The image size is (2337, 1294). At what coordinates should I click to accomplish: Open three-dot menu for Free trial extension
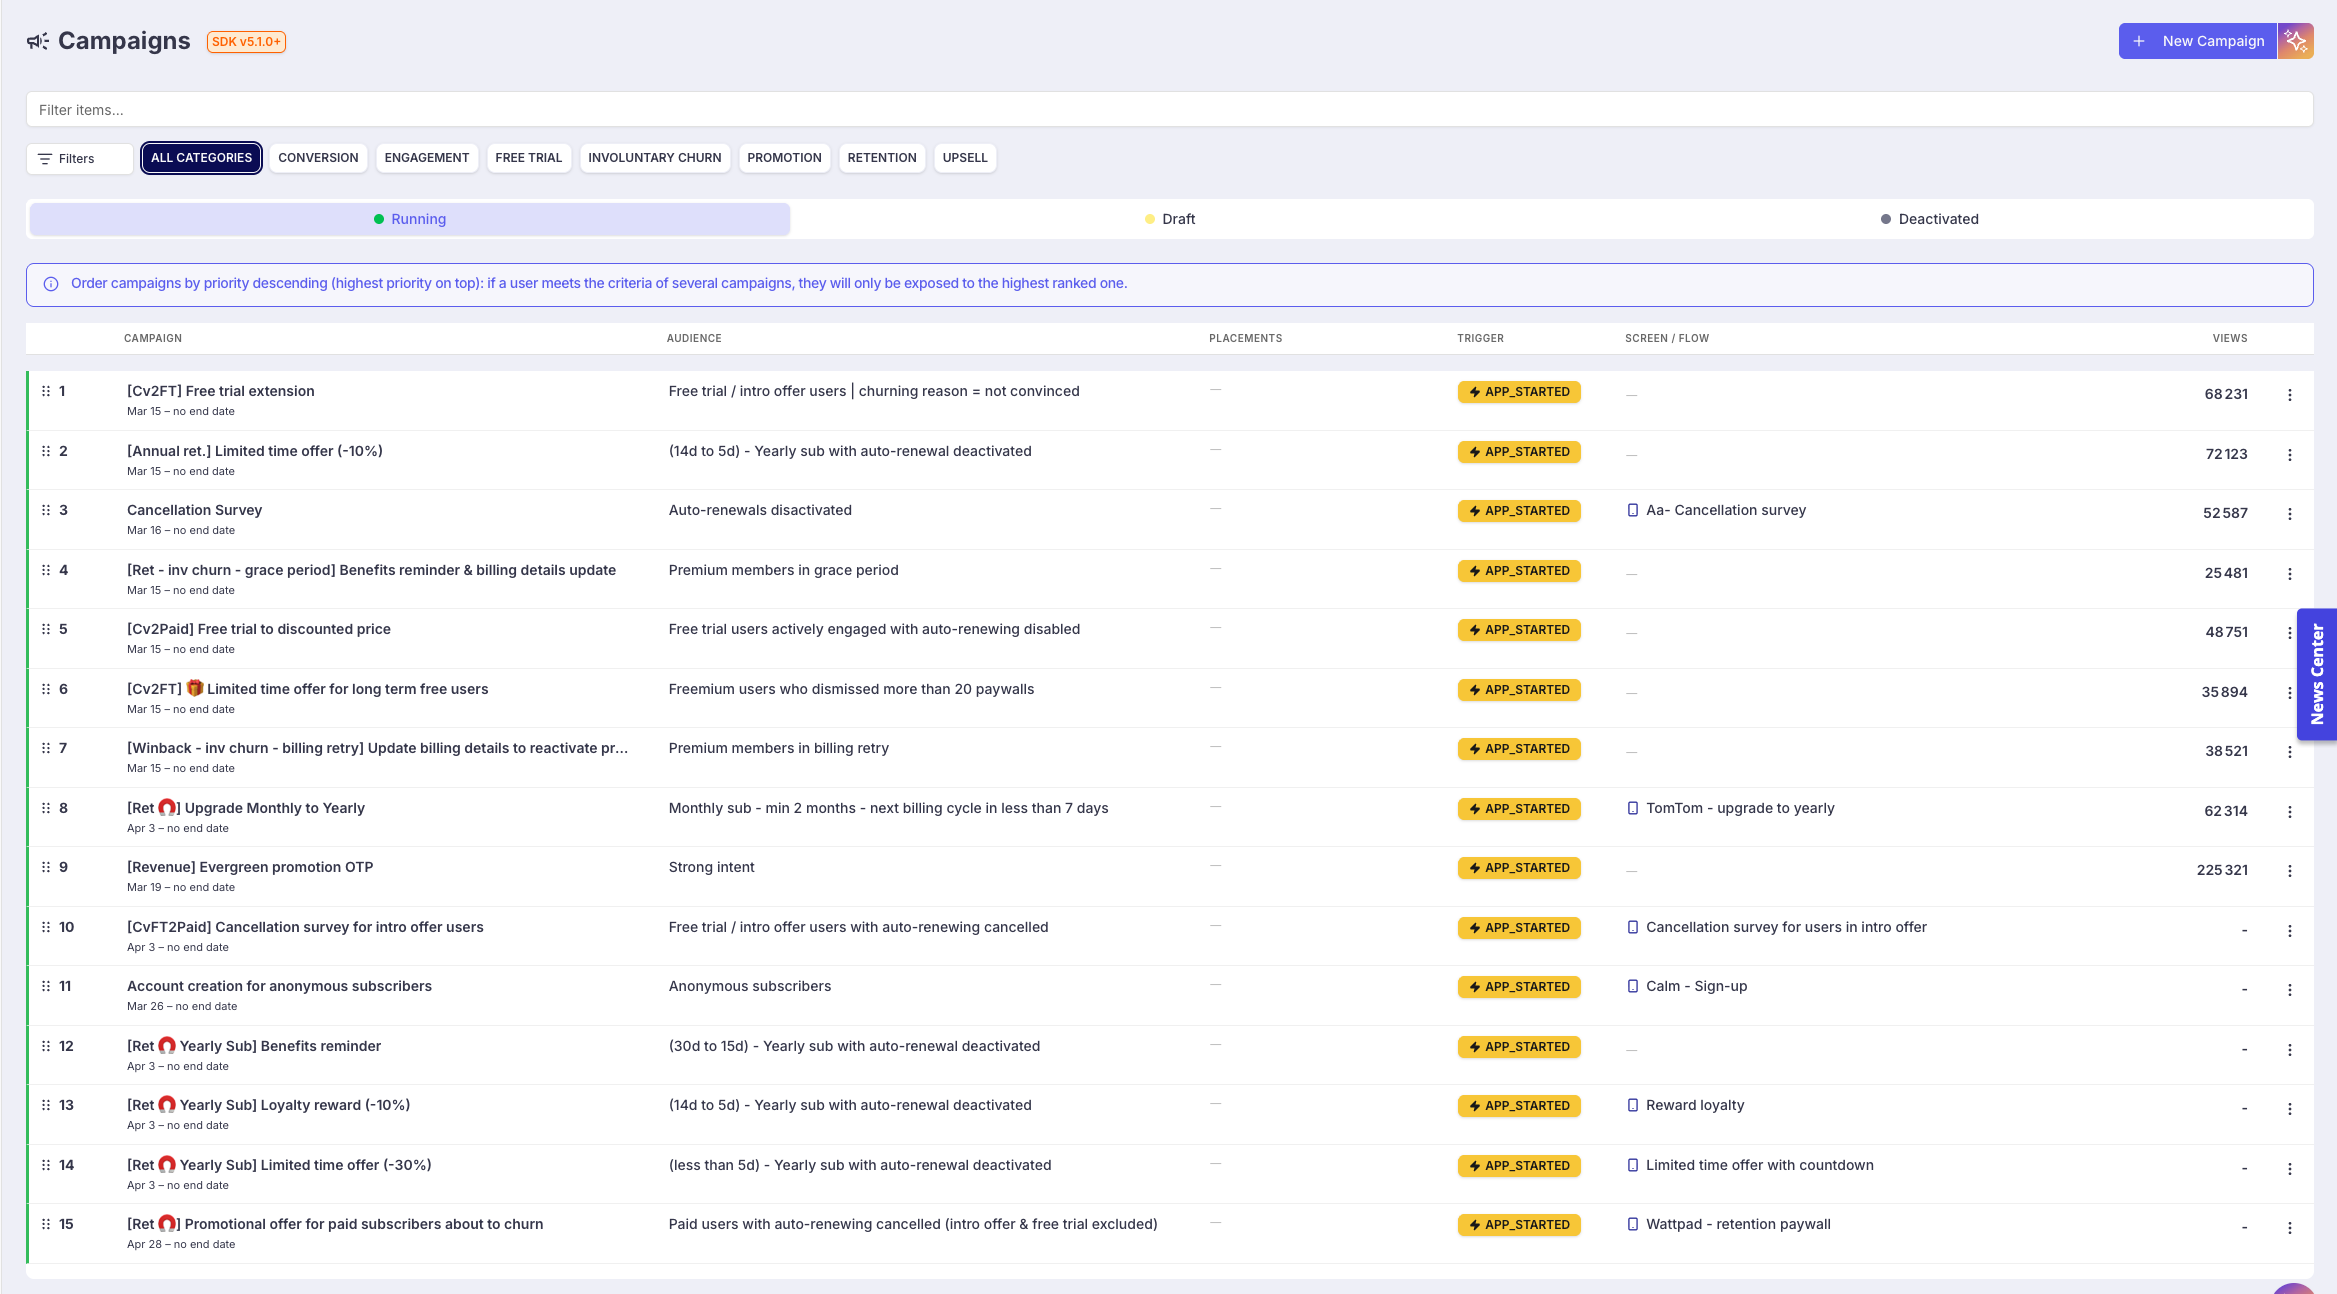(x=2289, y=395)
